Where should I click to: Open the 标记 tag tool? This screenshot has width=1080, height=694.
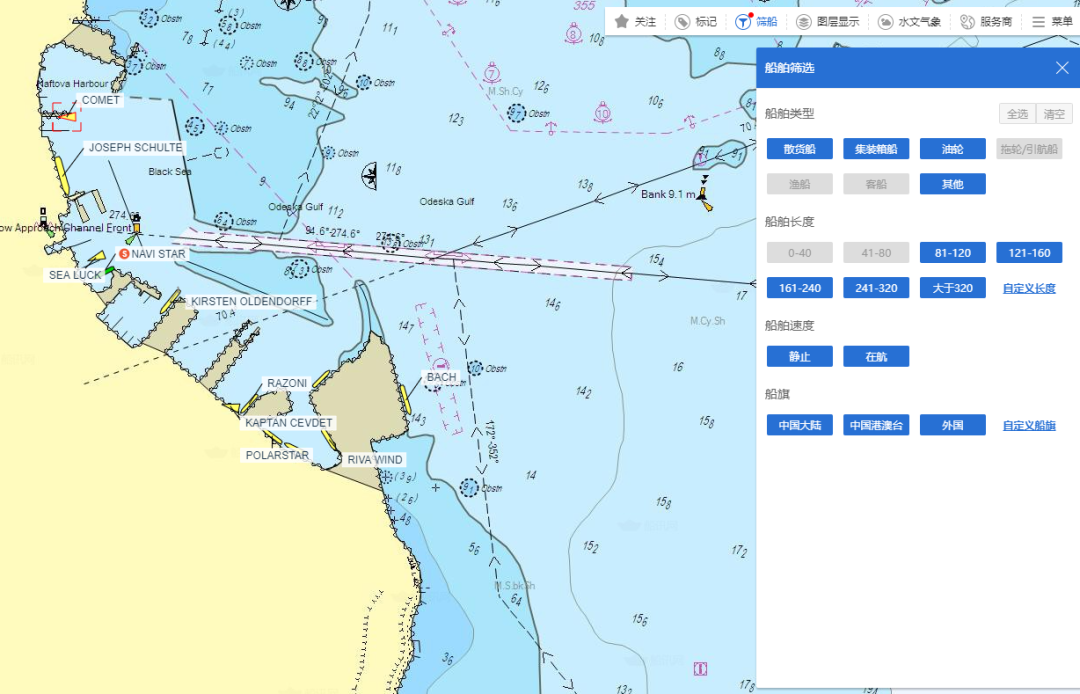[682, 21]
